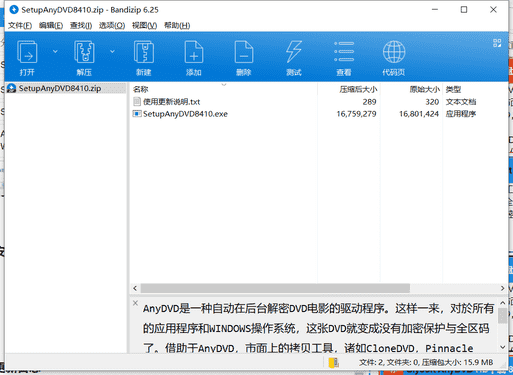513x375 pixels.
Task: Click the left arrow of horizontal scrollbar
Action: click(135, 288)
